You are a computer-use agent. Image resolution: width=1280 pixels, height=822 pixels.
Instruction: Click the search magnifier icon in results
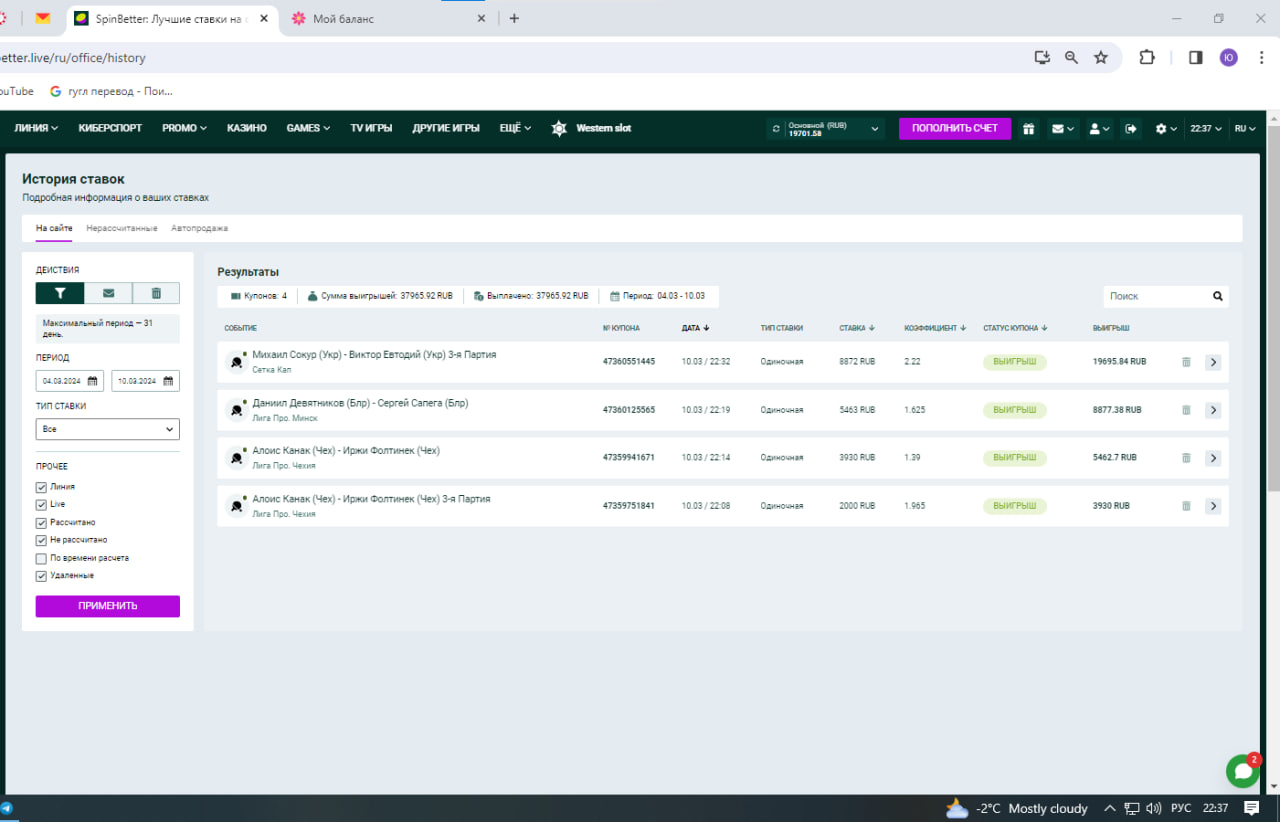1218,296
